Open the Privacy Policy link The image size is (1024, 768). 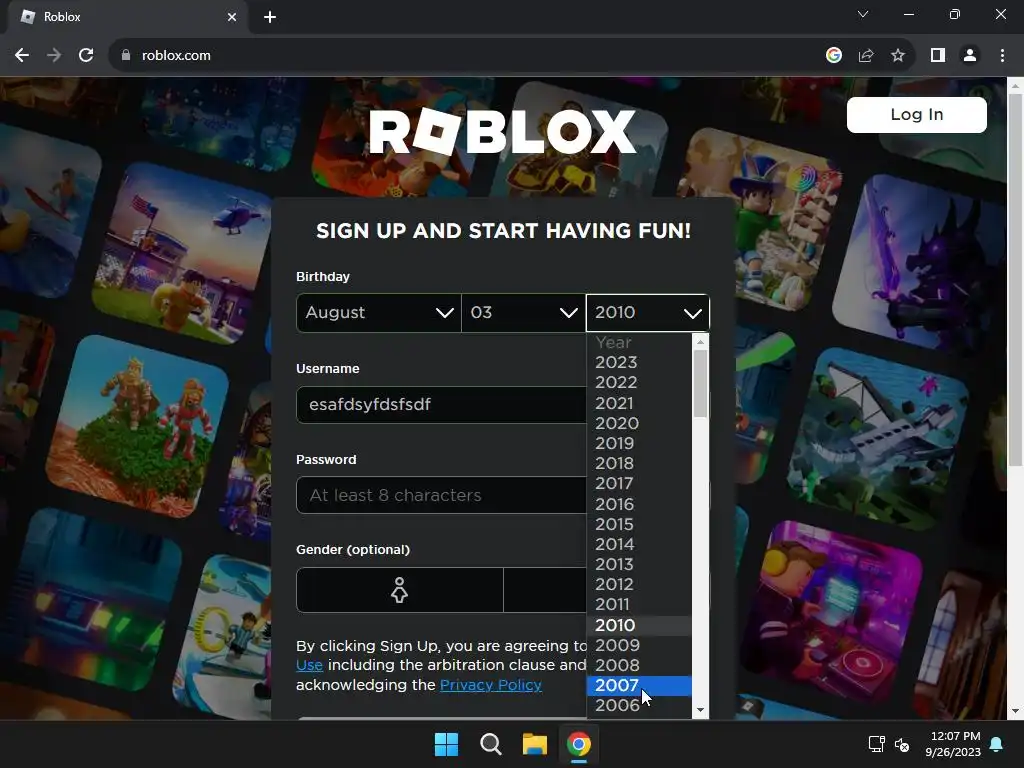[491, 685]
